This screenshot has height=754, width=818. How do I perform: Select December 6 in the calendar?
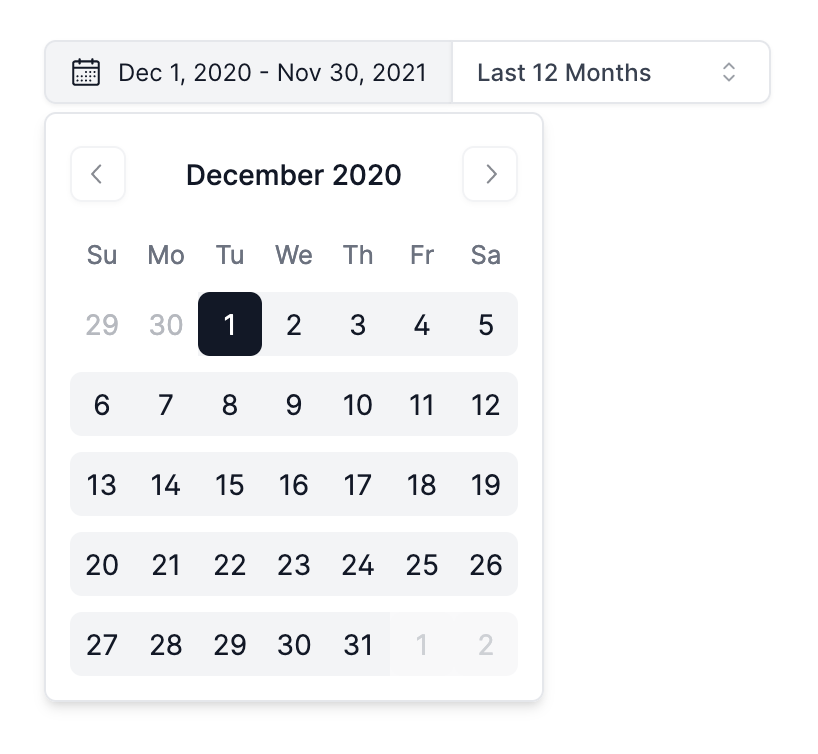(x=102, y=405)
